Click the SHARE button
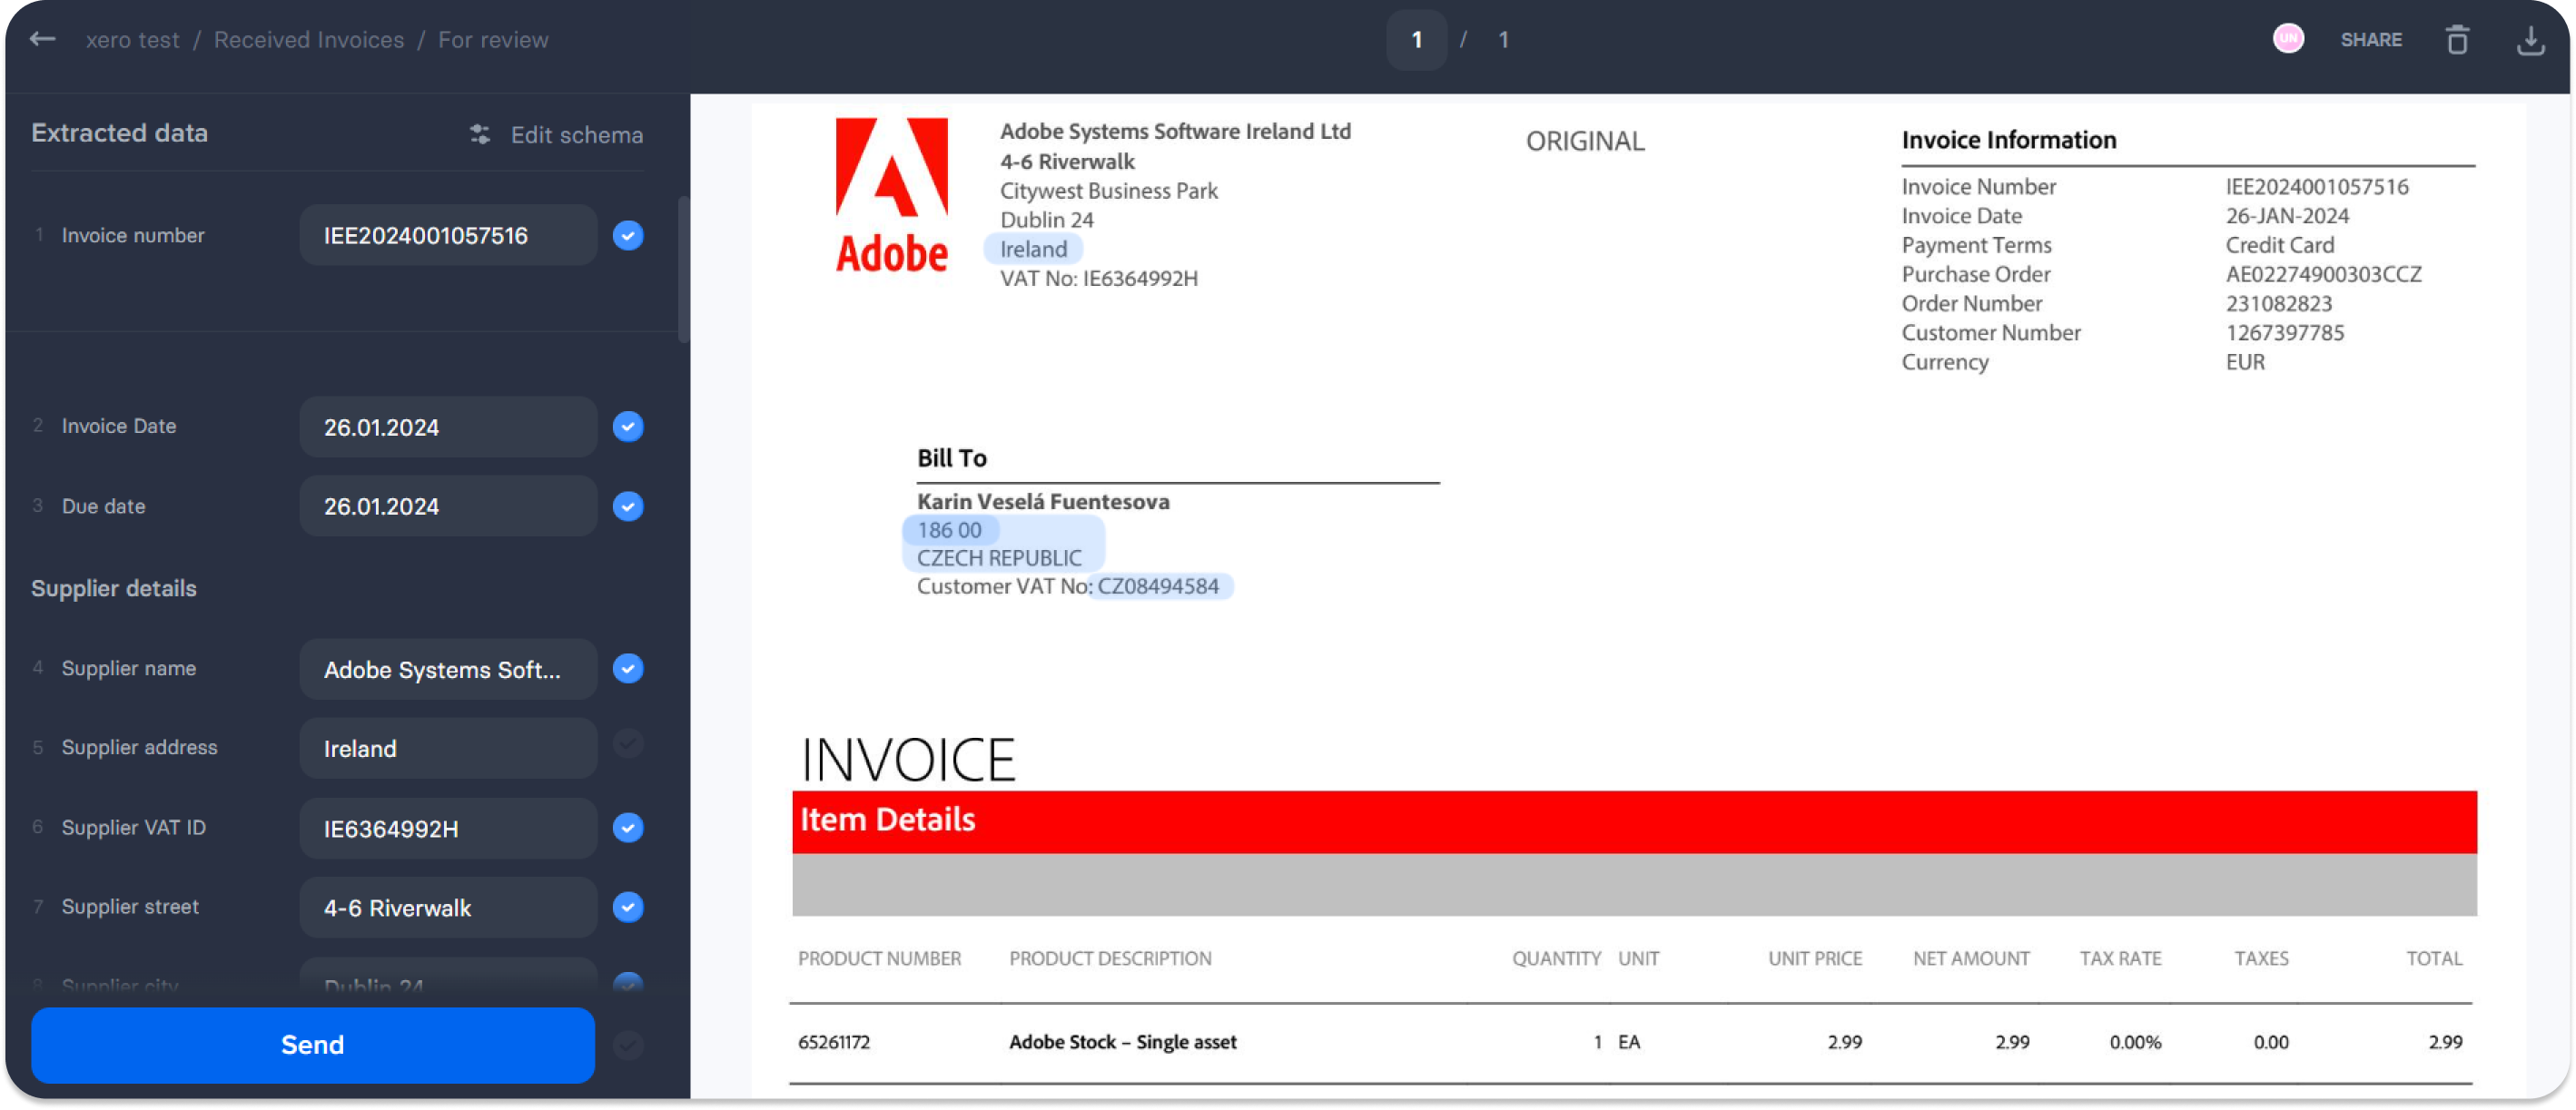 [x=2371, y=40]
